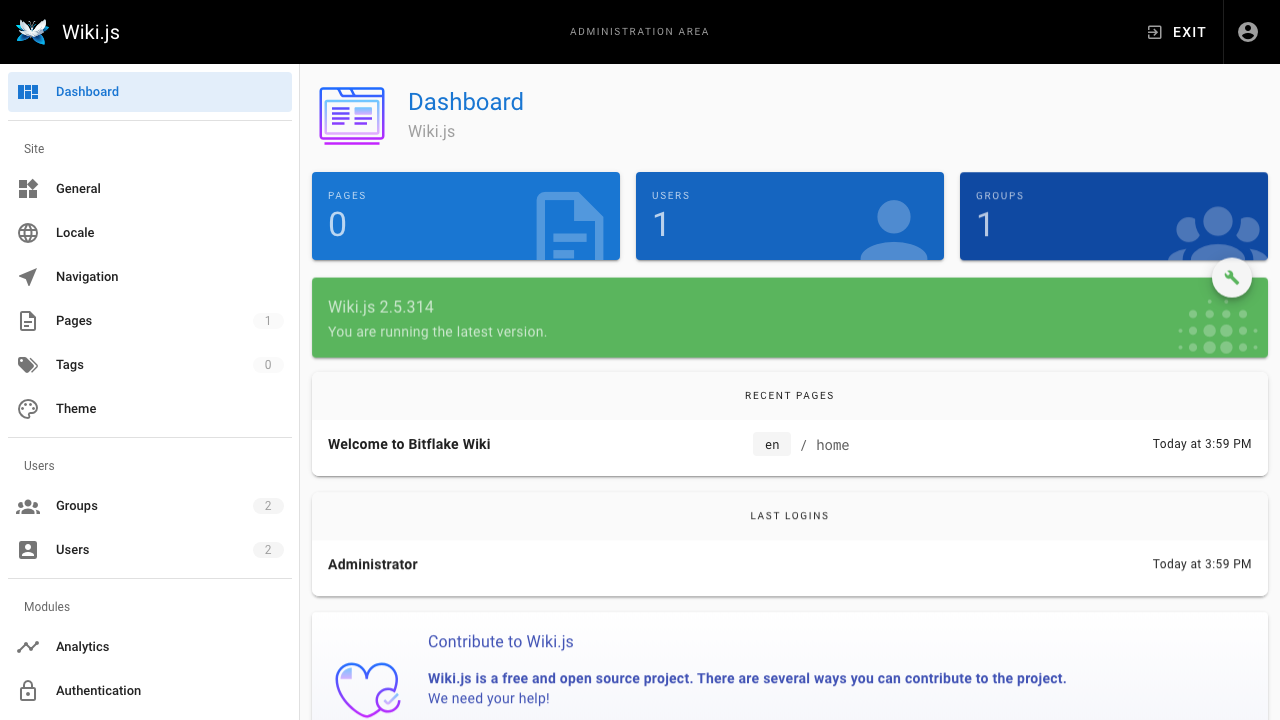The width and height of the screenshot is (1280, 720).
Task: Open Authentication module settings
Action: pyautogui.click(x=150, y=691)
